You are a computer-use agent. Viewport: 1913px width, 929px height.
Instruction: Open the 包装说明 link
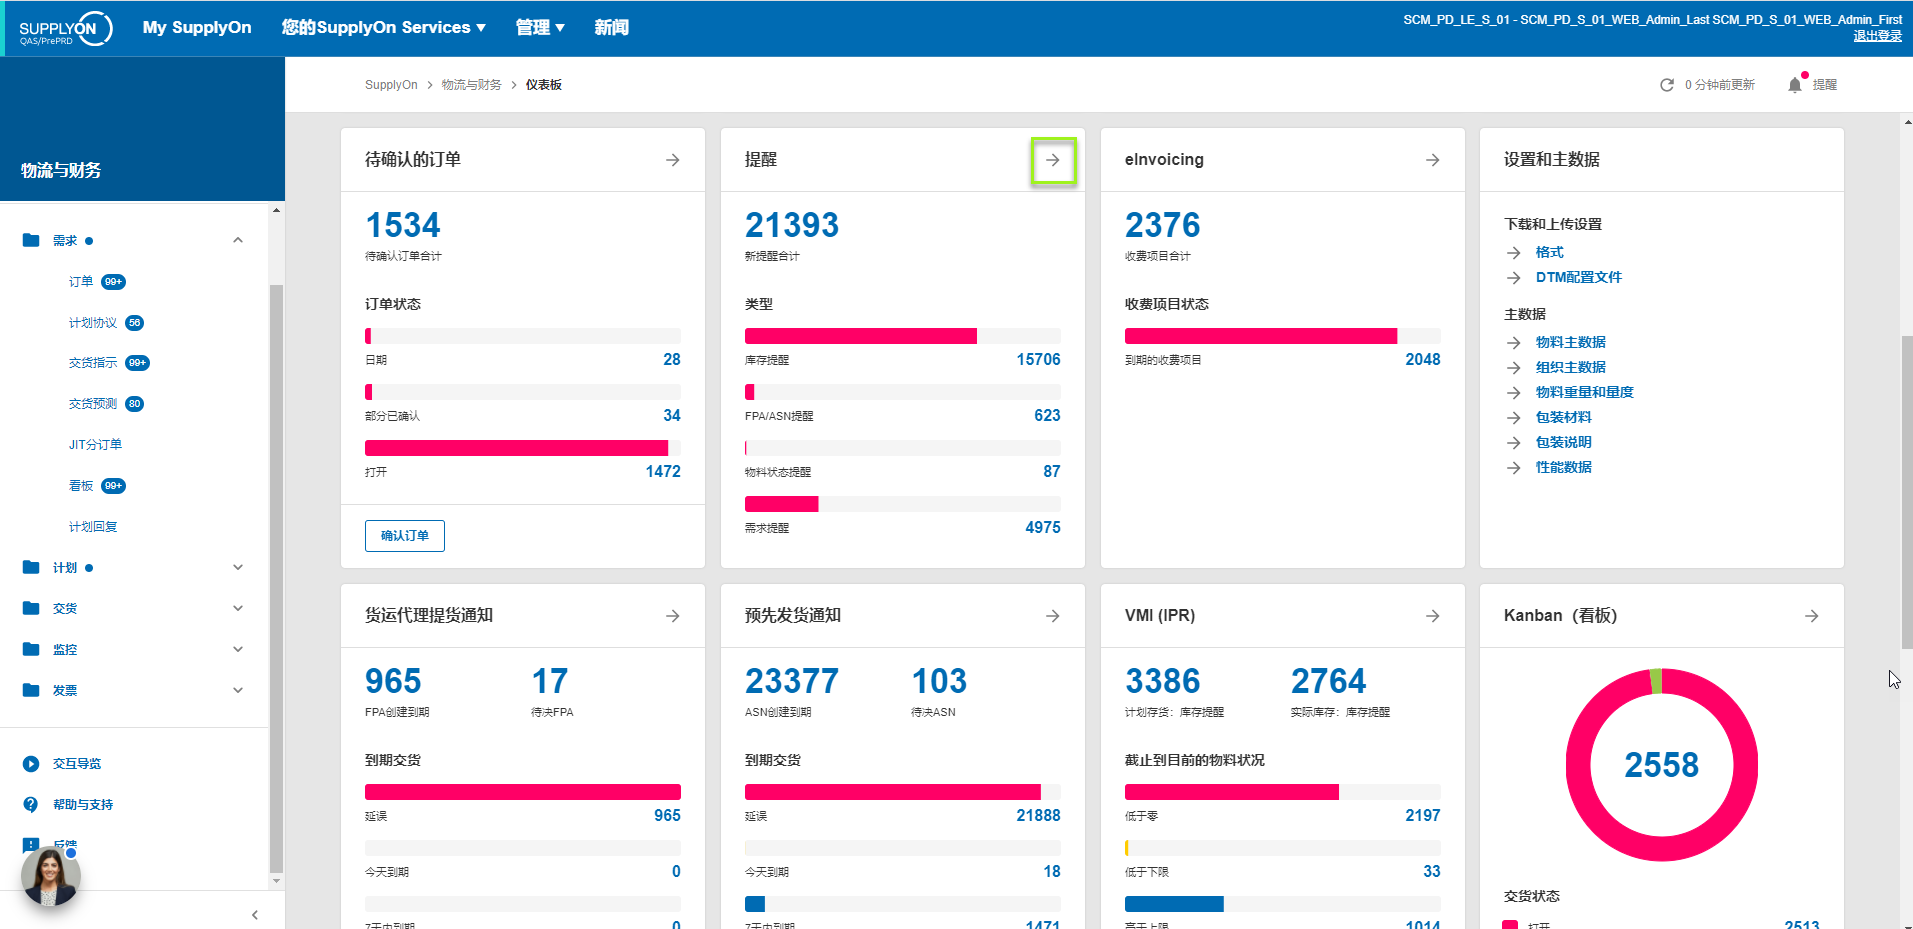[1564, 443]
